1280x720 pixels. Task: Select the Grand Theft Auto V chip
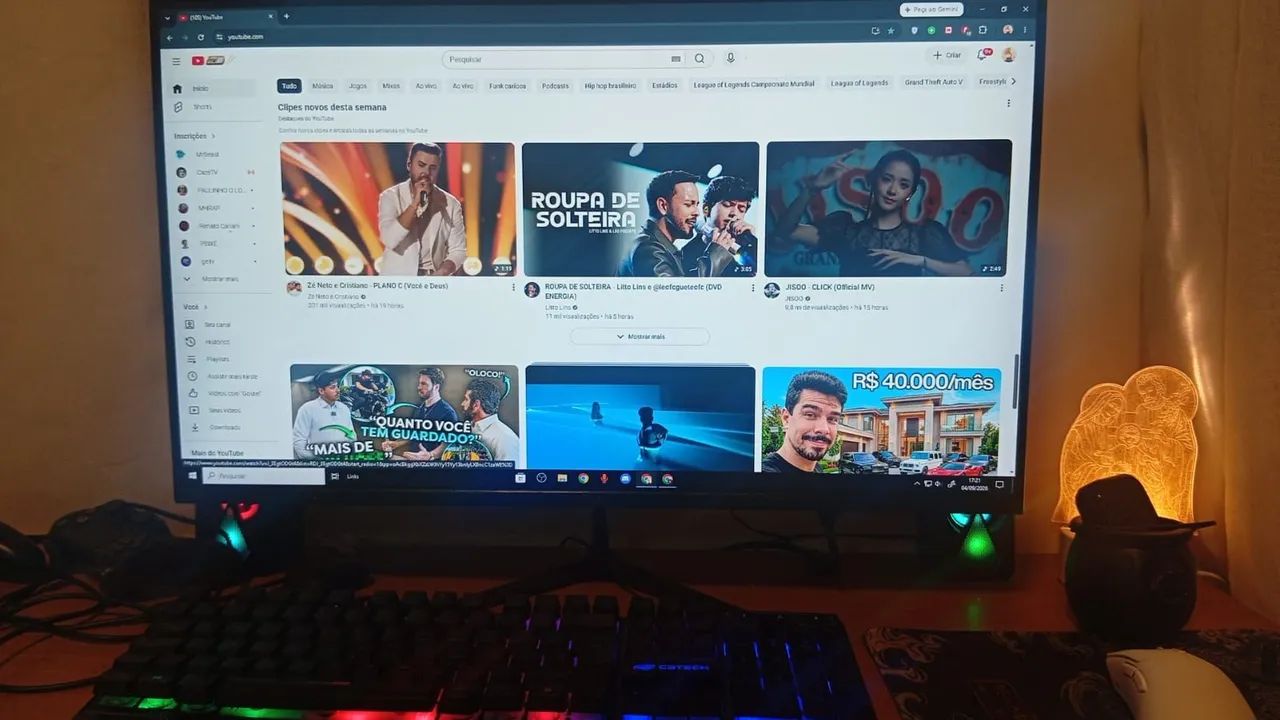(934, 82)
